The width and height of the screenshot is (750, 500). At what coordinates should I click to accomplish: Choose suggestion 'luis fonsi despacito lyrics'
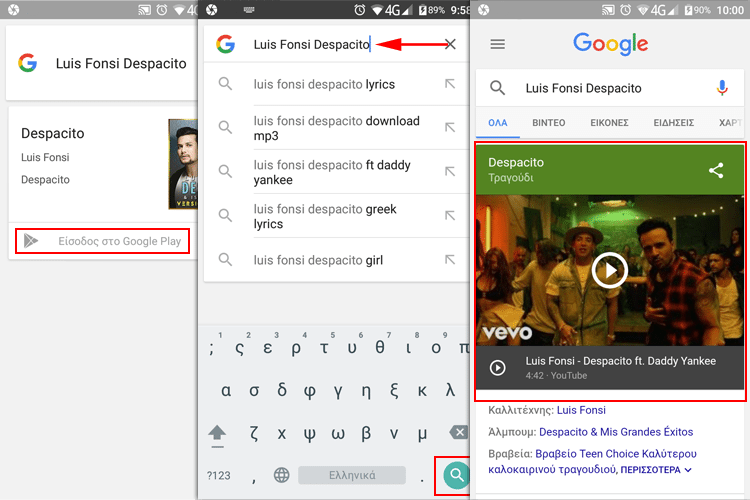point(324,84)
